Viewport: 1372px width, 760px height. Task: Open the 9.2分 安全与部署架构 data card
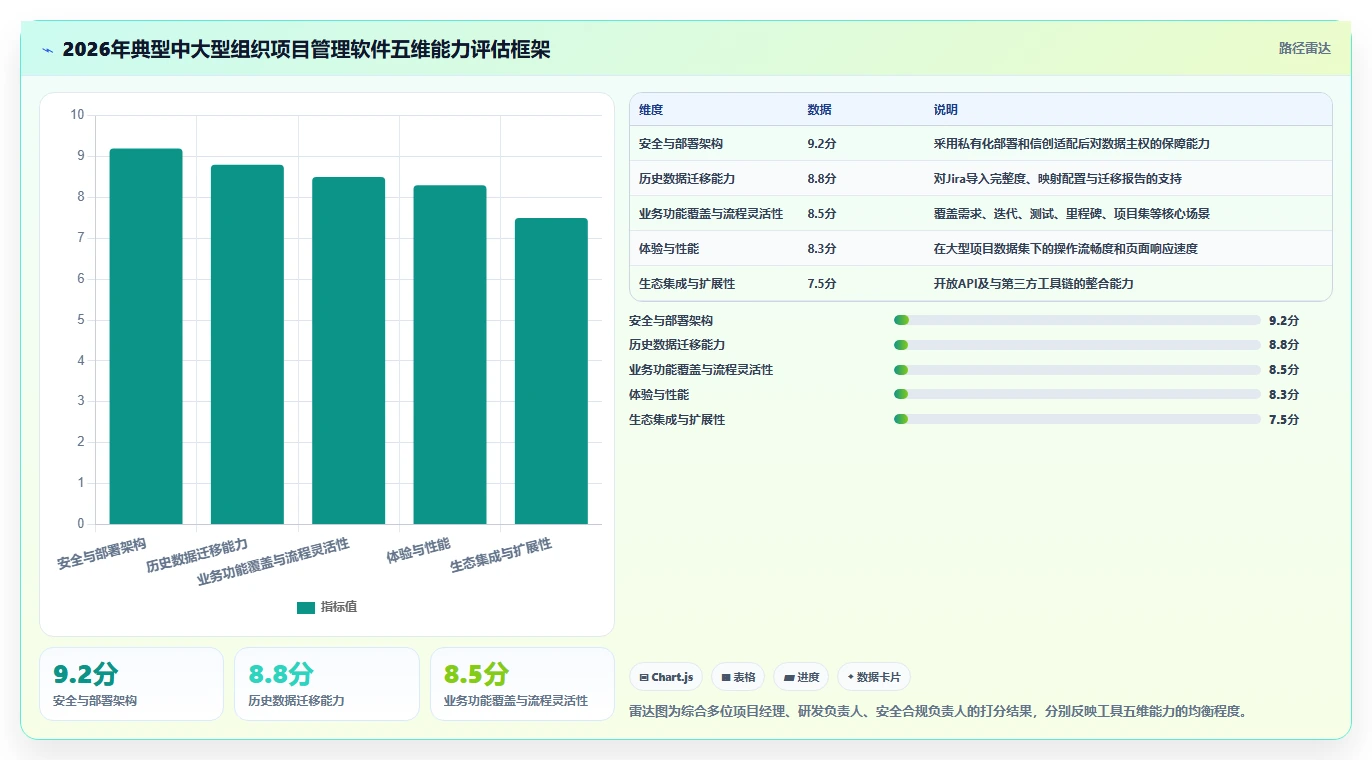click(x=131, y=684)
